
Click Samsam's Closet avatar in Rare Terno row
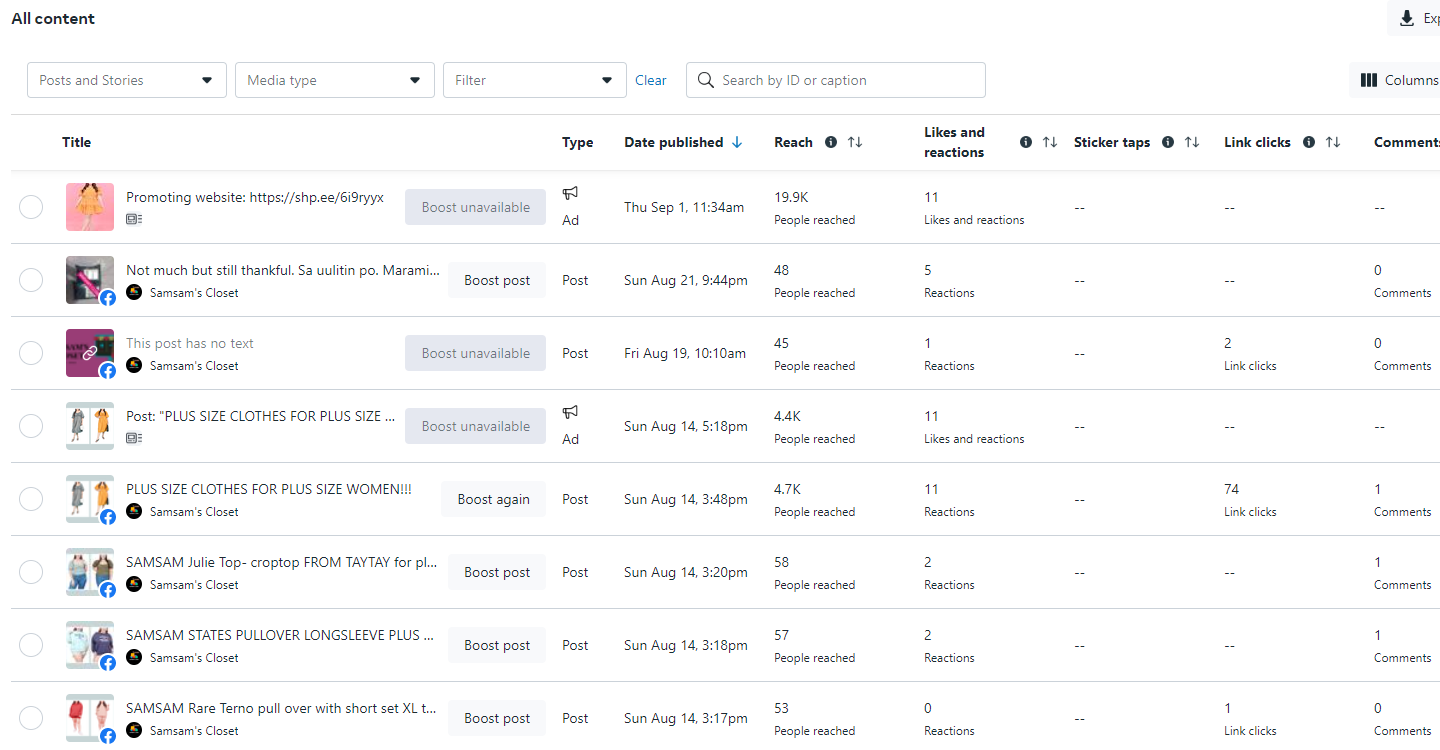pyautogui.click(x=134, y=730)
